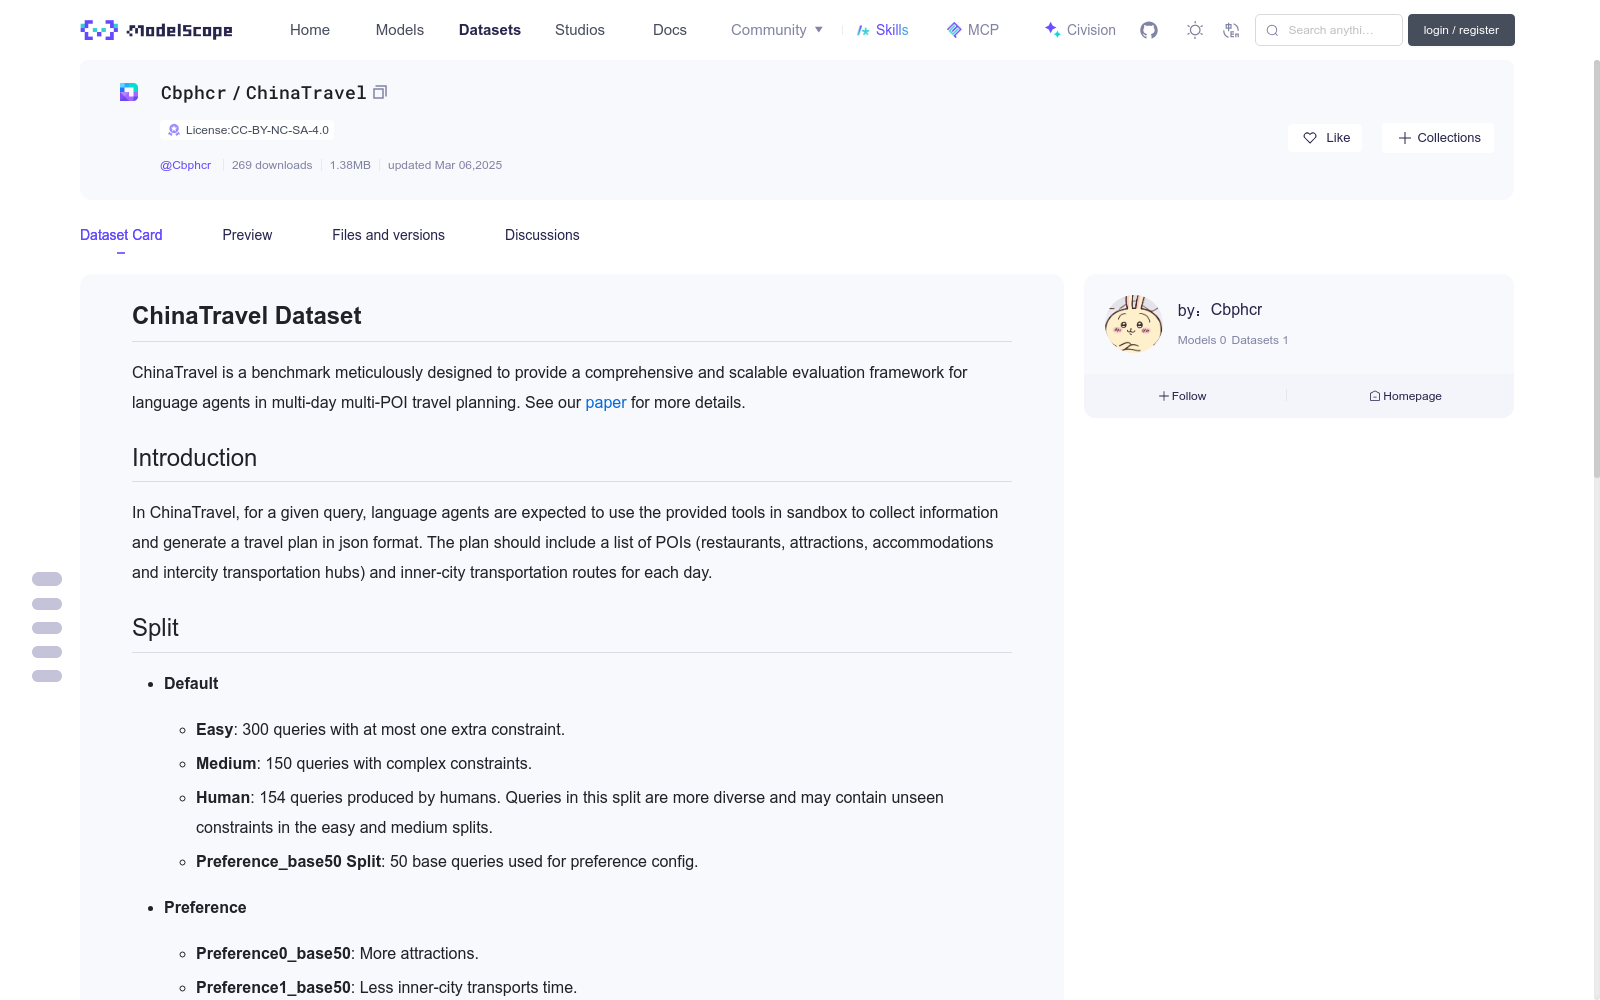This screenshot has width=1600, height=1000.
Task: Click the License:CC-BY-NC-SA-4.0 badge
Action: 247,130
